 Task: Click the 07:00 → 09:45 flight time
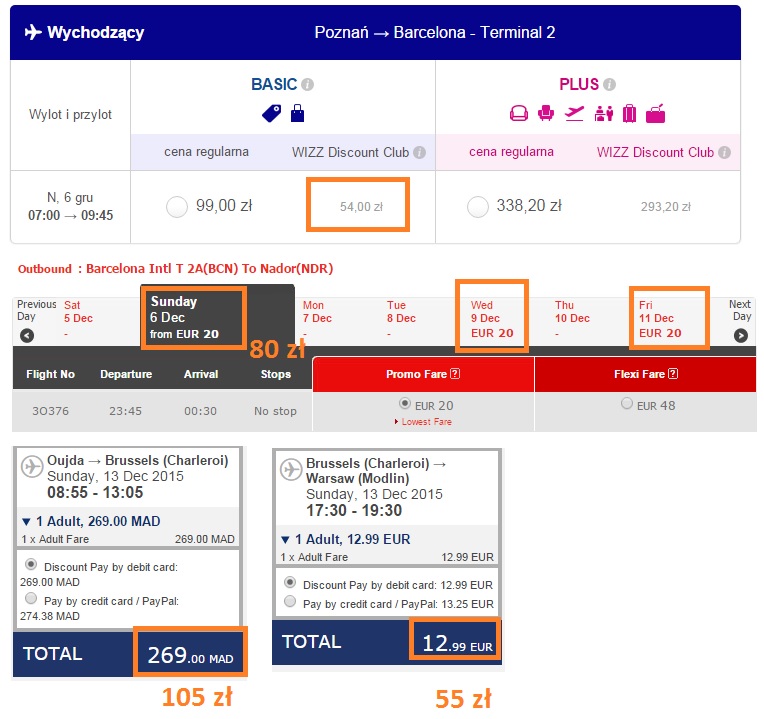click(71, 215)
